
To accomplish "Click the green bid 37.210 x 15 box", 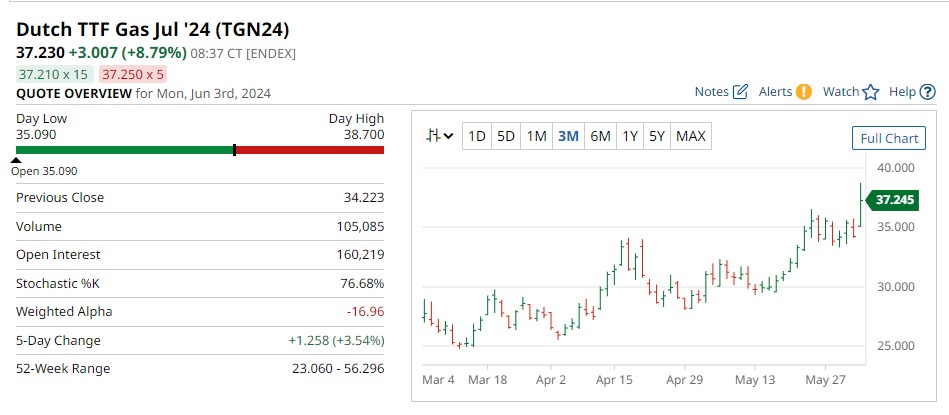I will pos(54,74).
